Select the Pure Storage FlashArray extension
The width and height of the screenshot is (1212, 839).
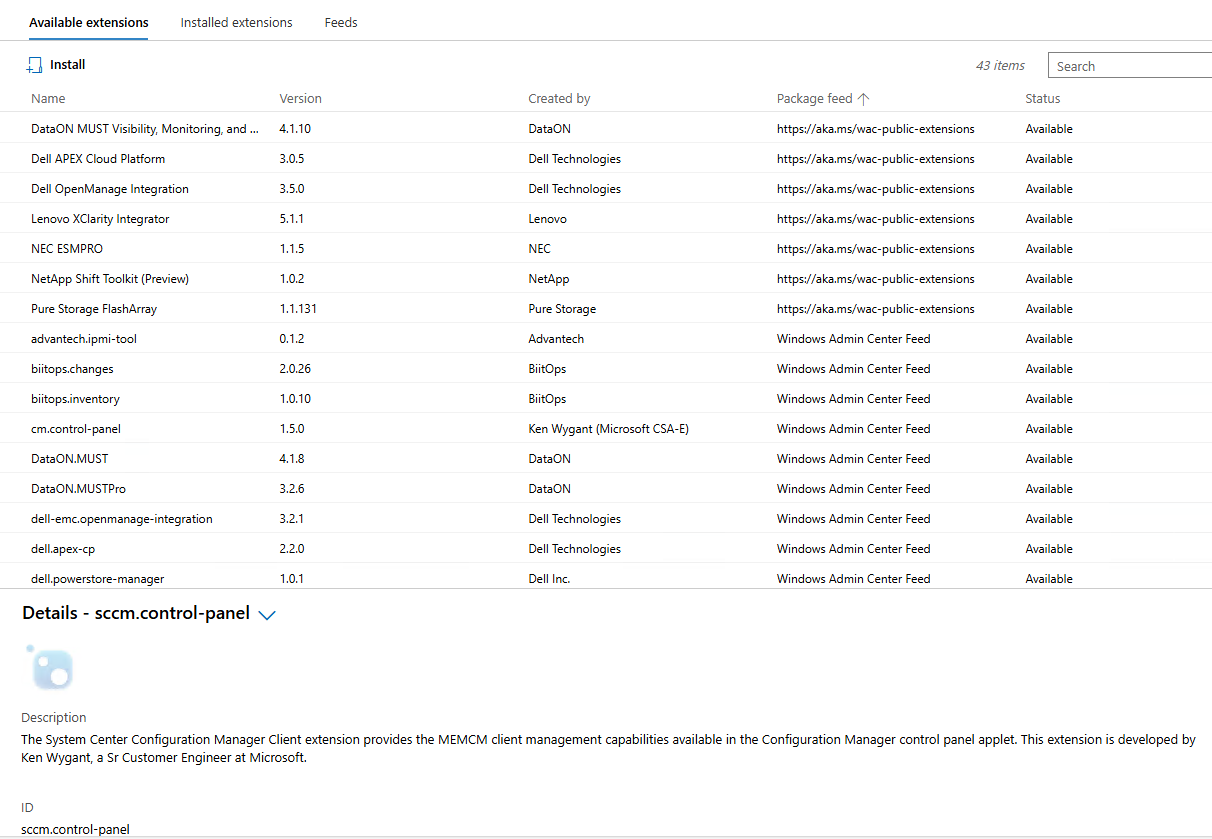94,309
